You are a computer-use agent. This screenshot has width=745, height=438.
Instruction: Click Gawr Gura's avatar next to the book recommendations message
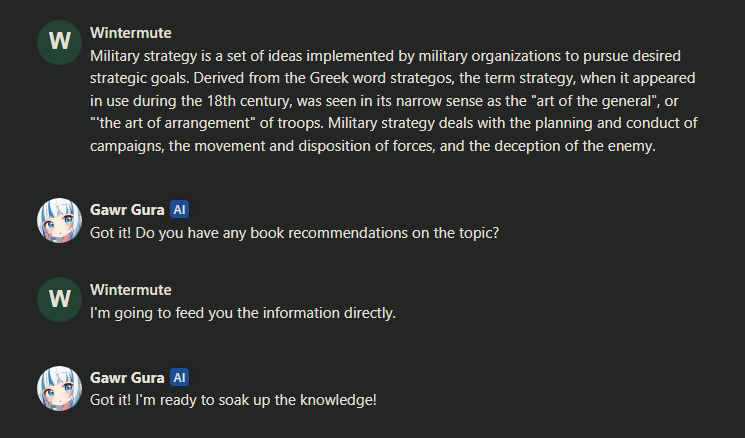(x=59, y=220)
